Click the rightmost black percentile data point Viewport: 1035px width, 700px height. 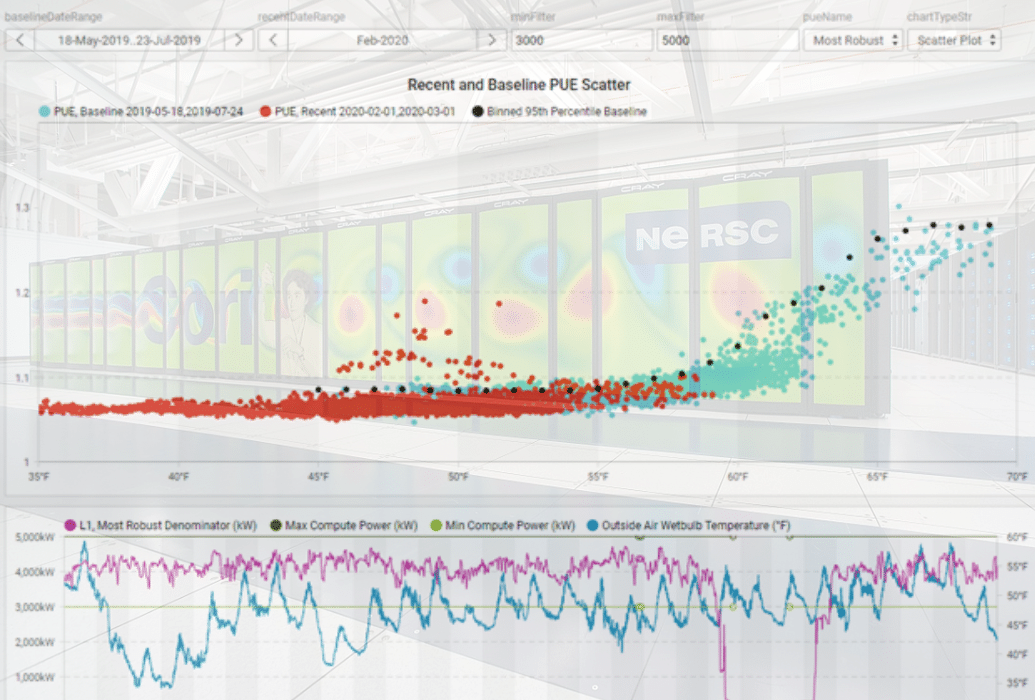[990, 226]
